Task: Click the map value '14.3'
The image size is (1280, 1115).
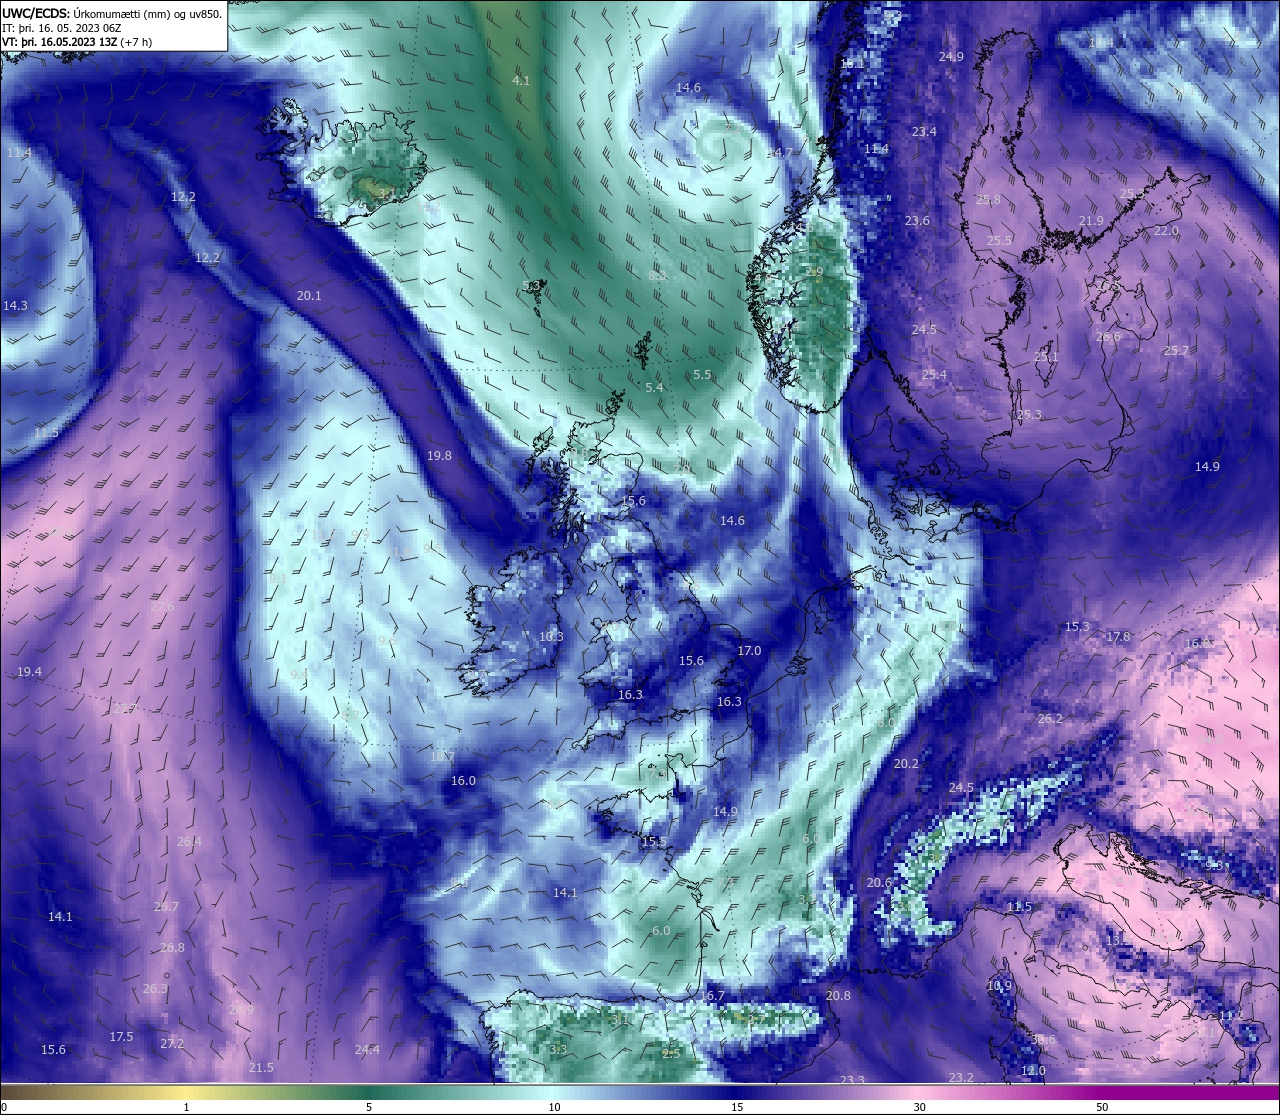Action: 15,306
